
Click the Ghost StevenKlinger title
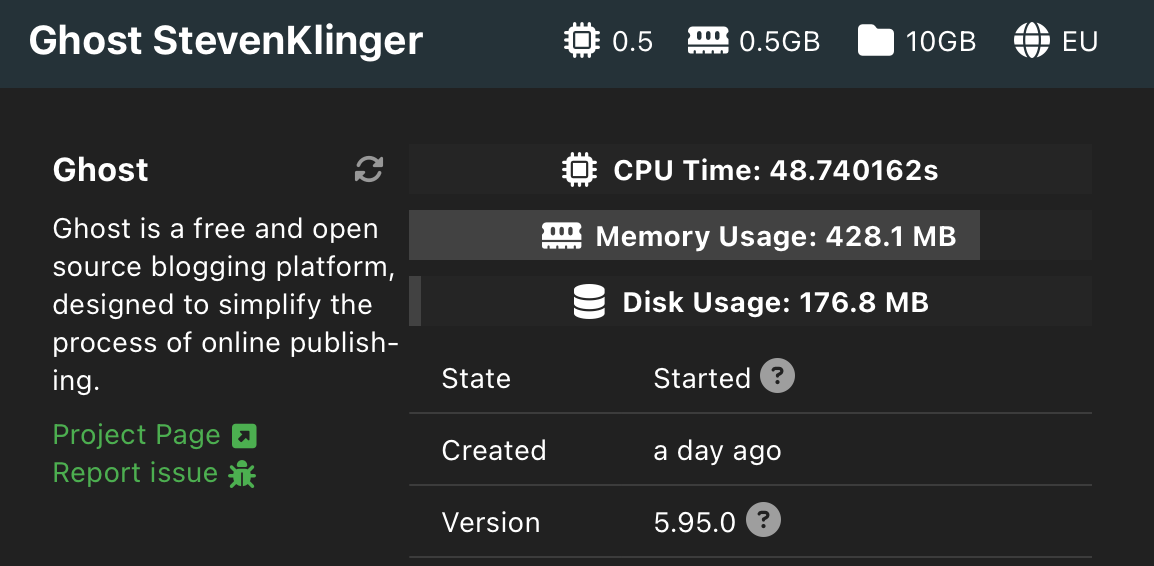[x=226, y=41]
